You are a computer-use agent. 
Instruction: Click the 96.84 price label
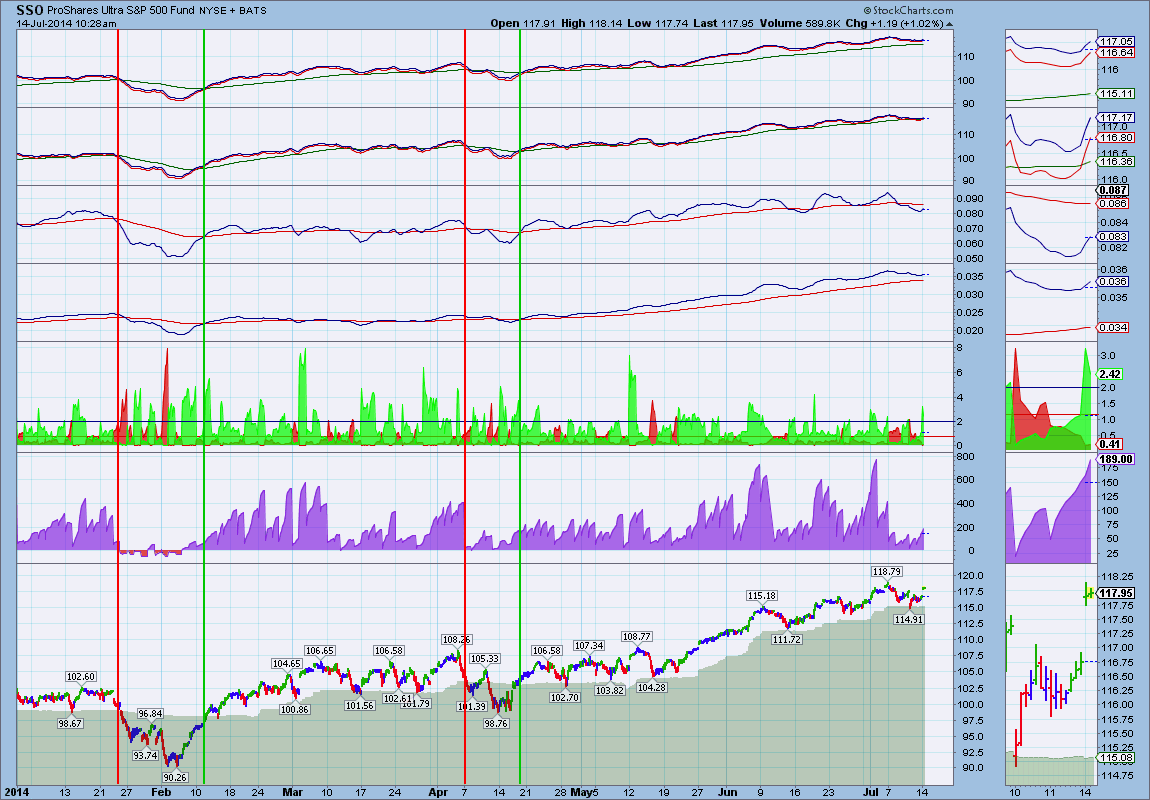150,713
